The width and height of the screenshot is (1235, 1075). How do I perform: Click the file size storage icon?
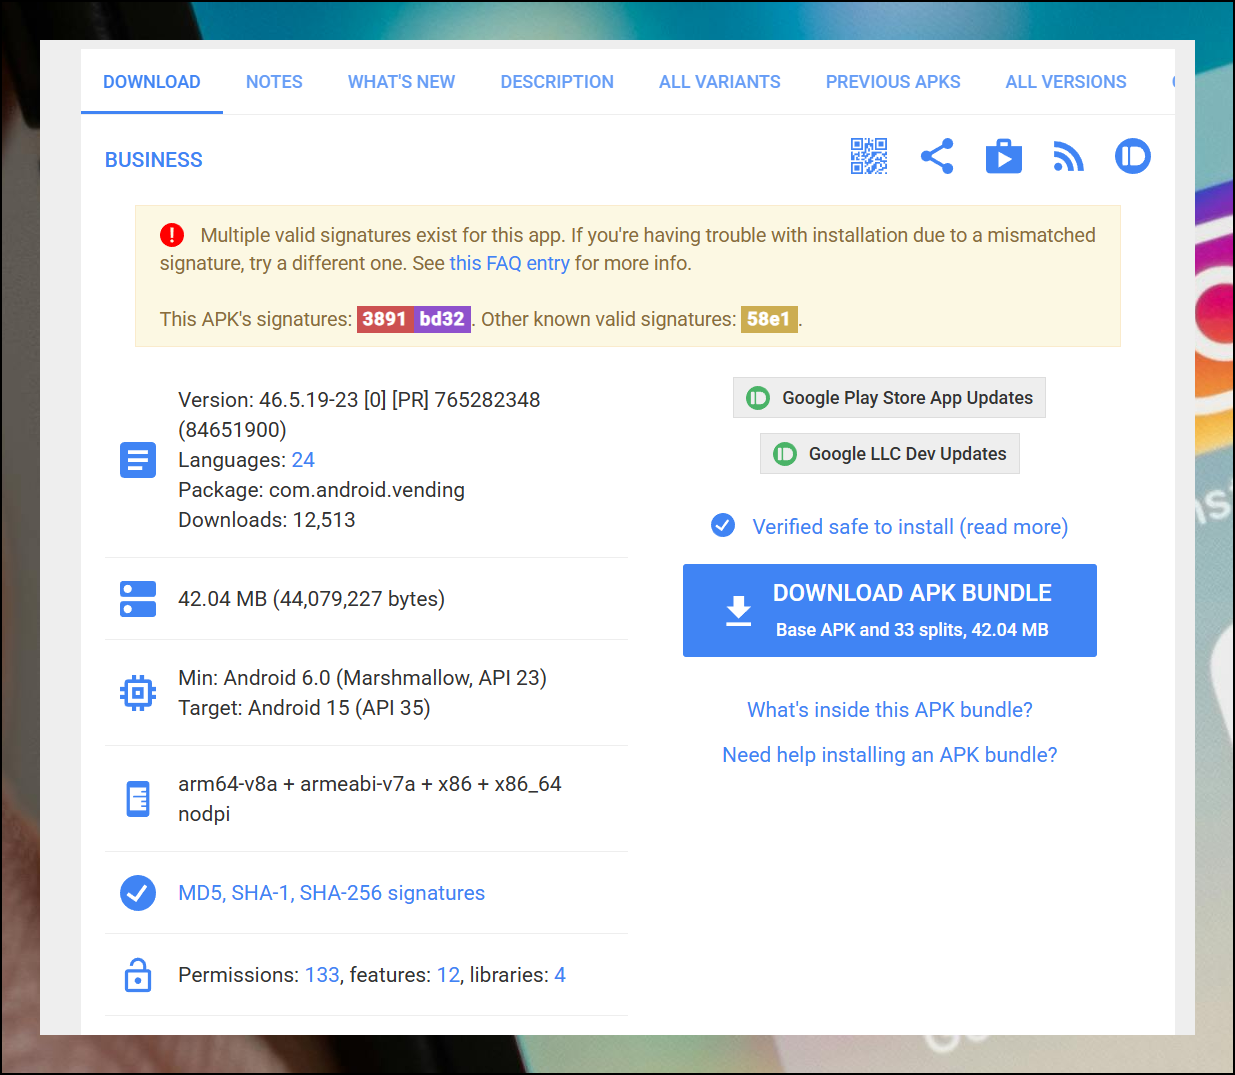click(x=138, y=599)
